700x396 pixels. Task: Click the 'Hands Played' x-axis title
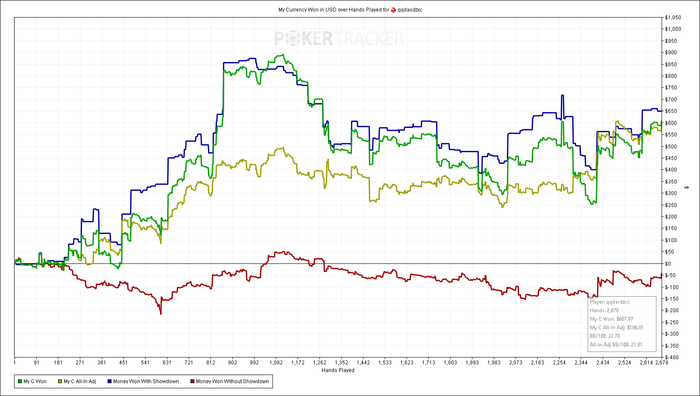coord(338,370)
